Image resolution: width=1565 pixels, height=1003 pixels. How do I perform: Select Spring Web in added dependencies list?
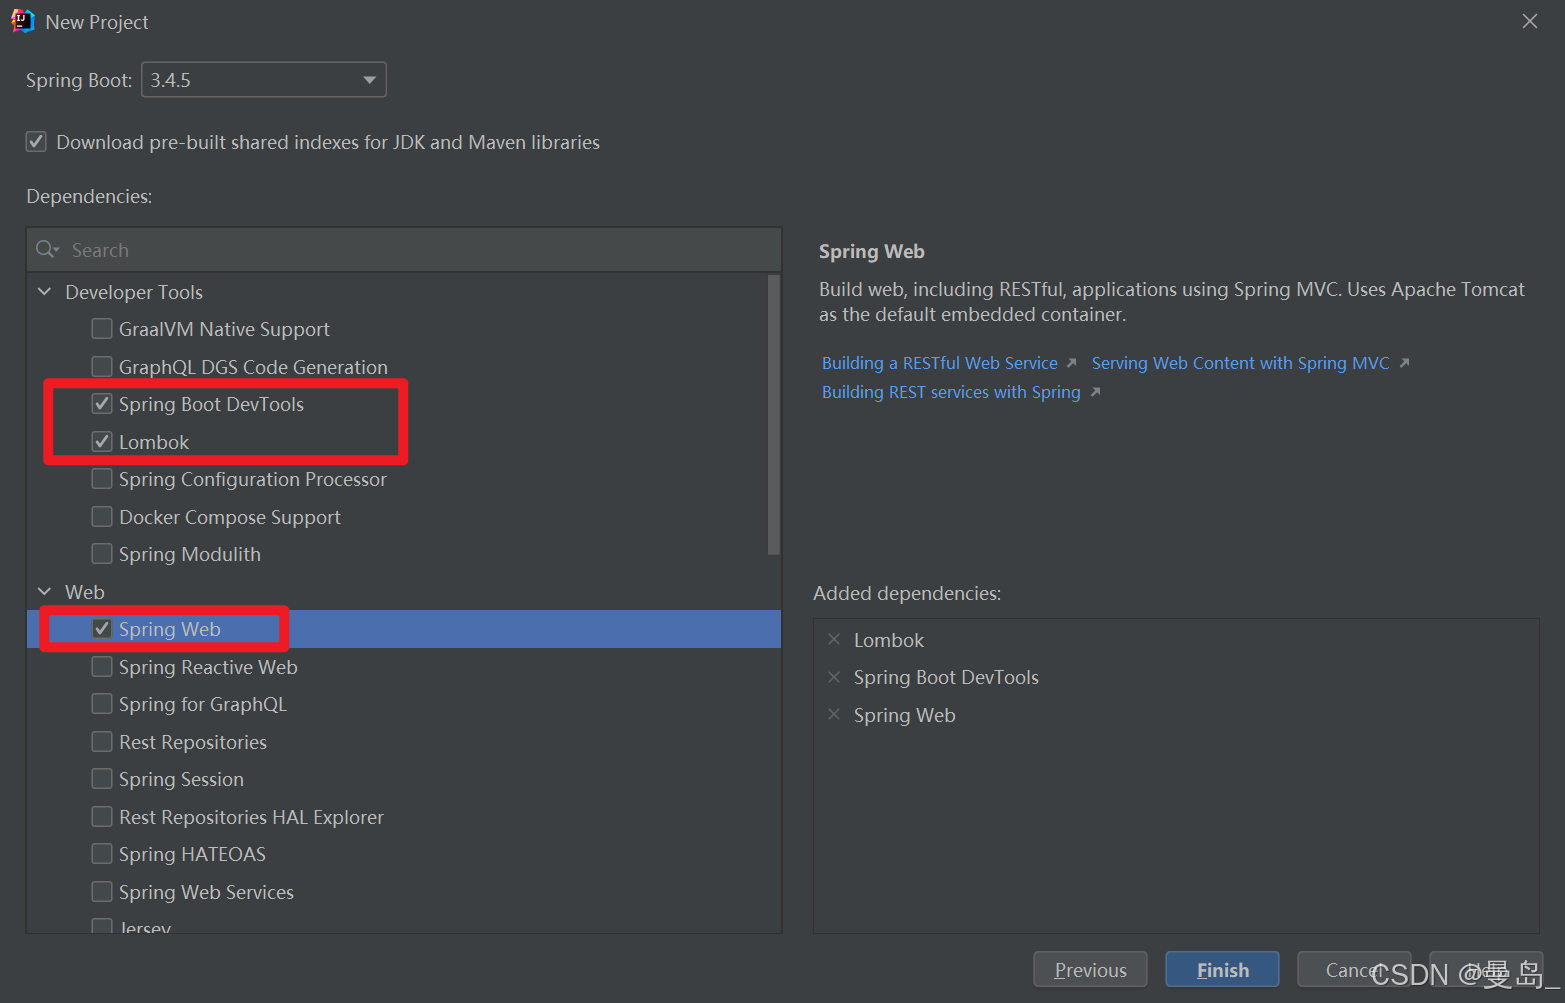904,715
